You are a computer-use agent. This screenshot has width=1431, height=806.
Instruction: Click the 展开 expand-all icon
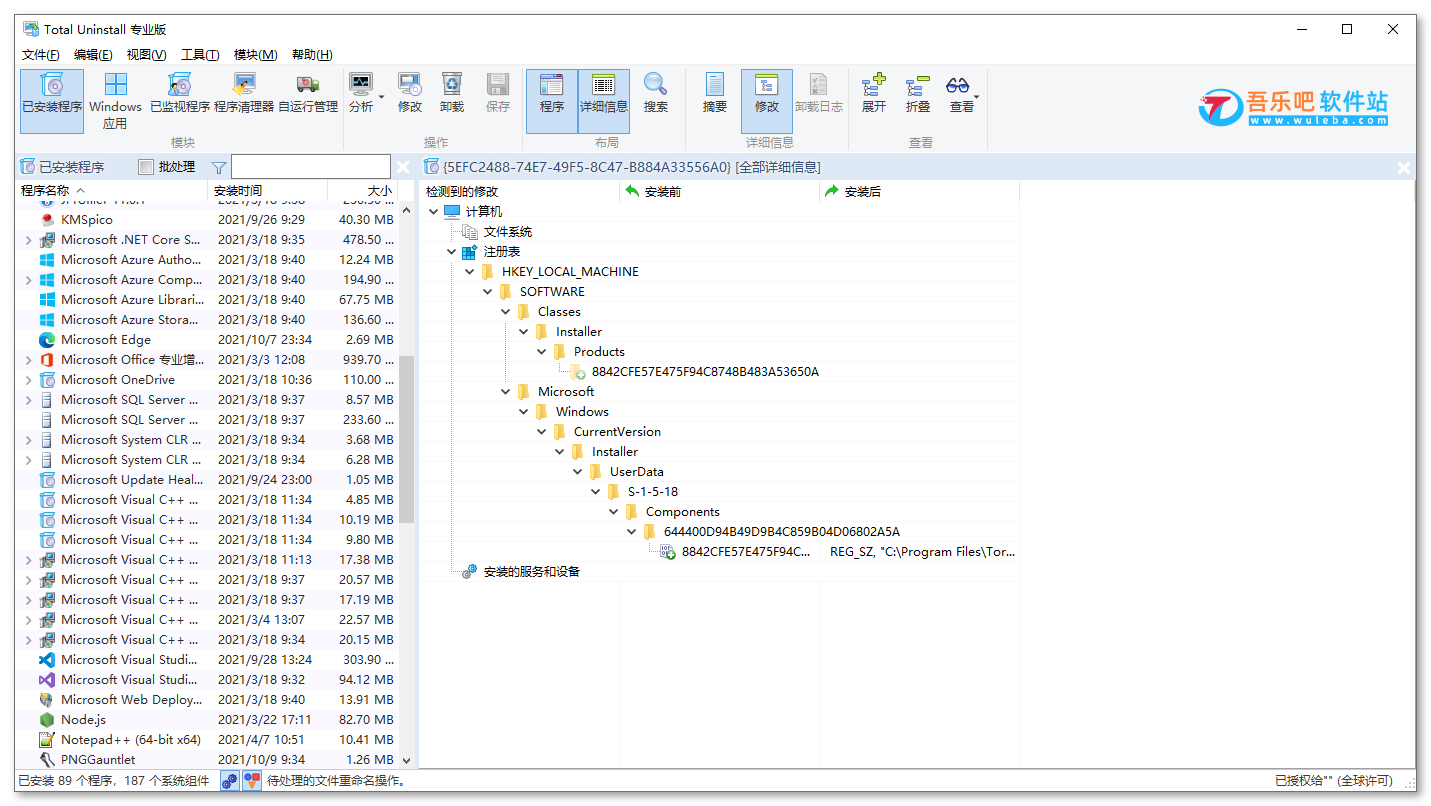tap(874, 92)
